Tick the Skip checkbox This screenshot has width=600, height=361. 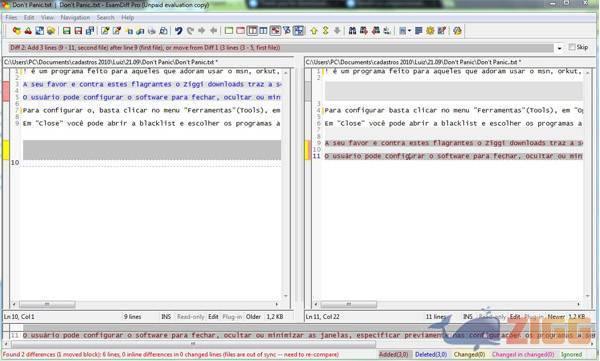pyautogui.click(x=572, y=47)
